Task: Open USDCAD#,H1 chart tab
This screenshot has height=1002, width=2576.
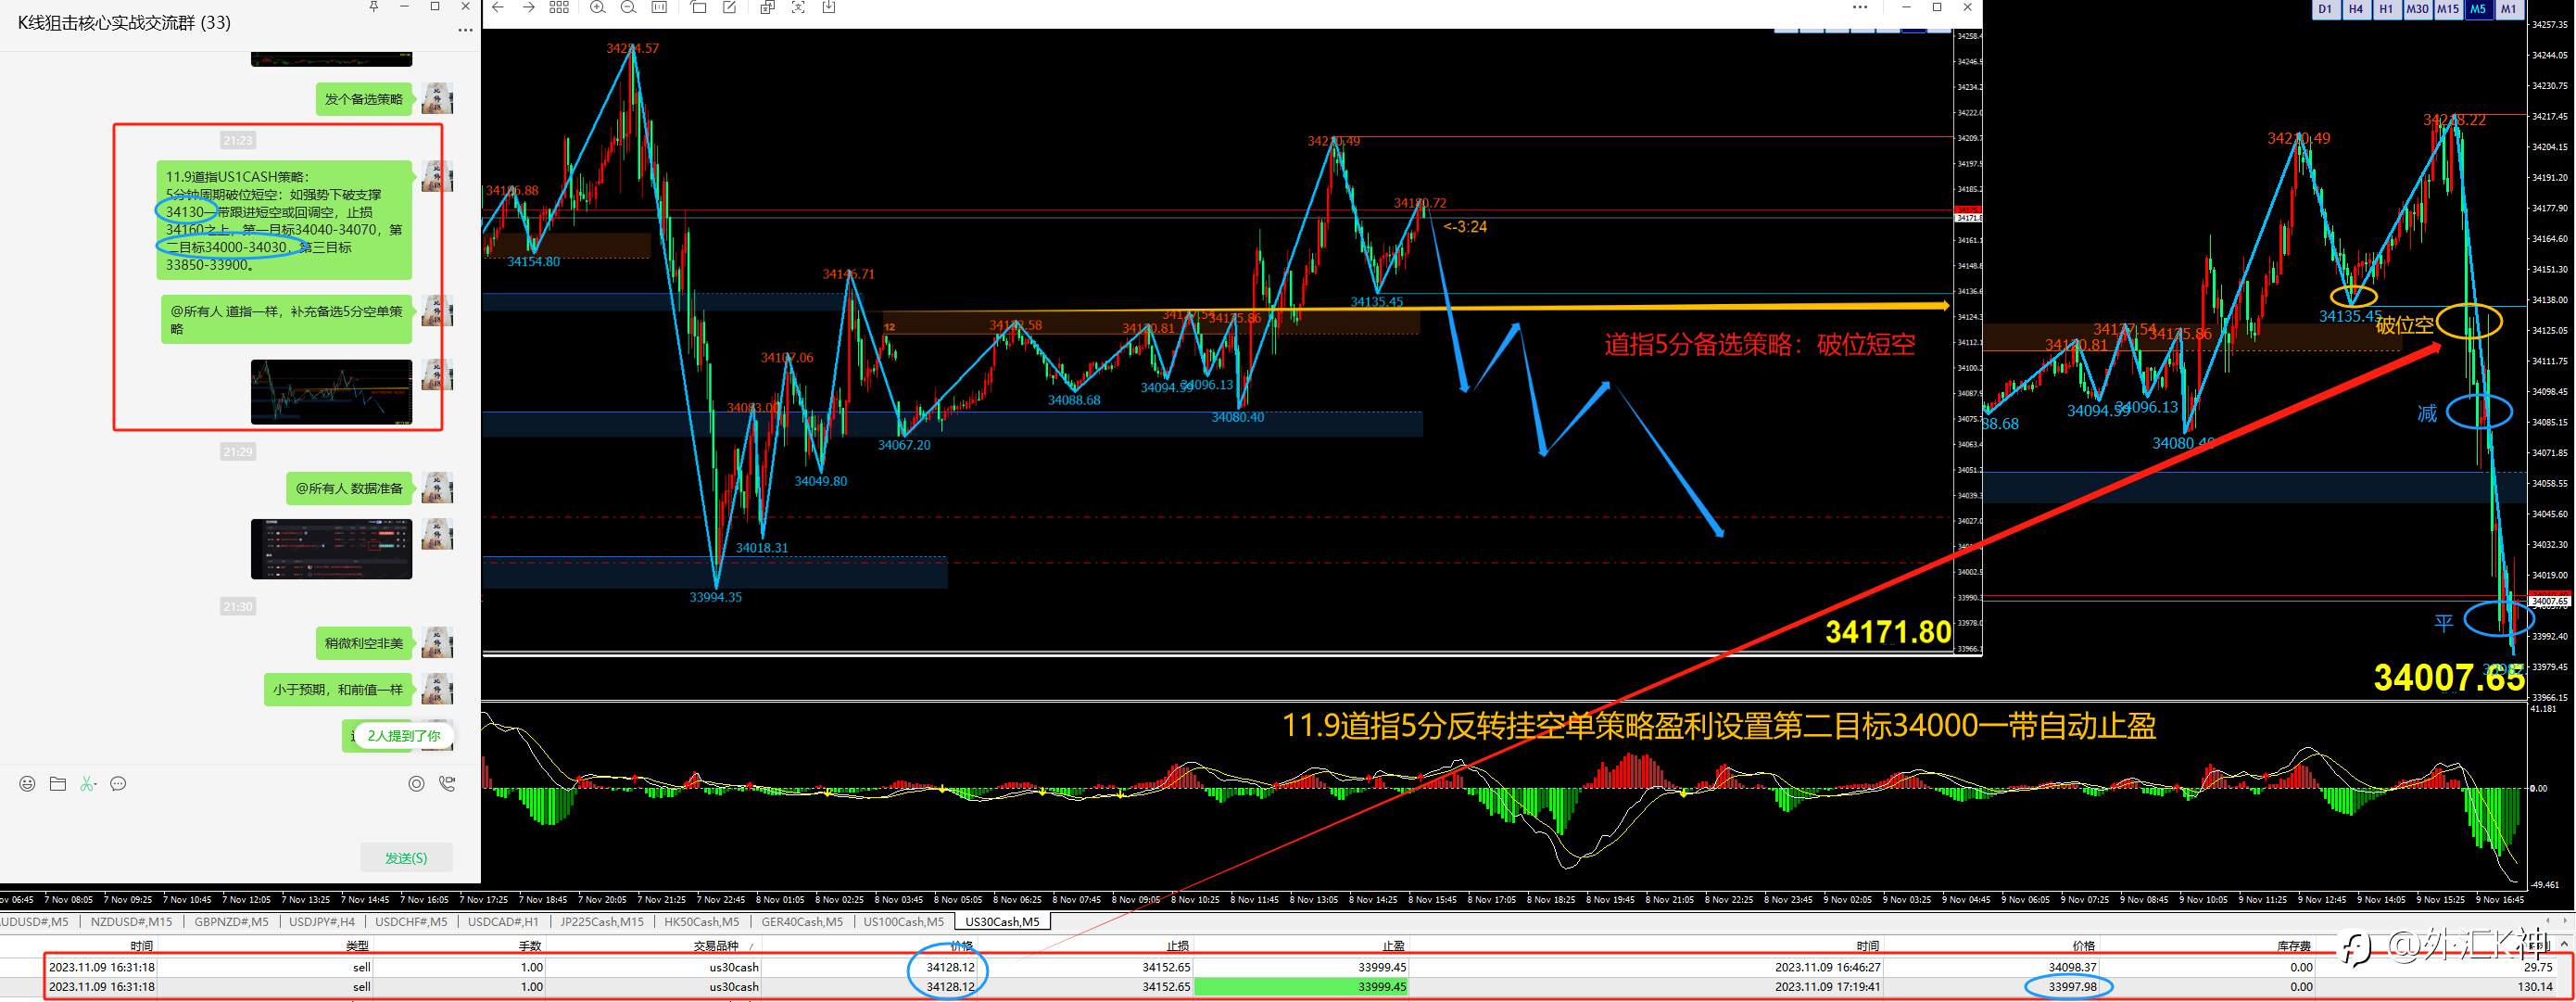Action: 504,922
